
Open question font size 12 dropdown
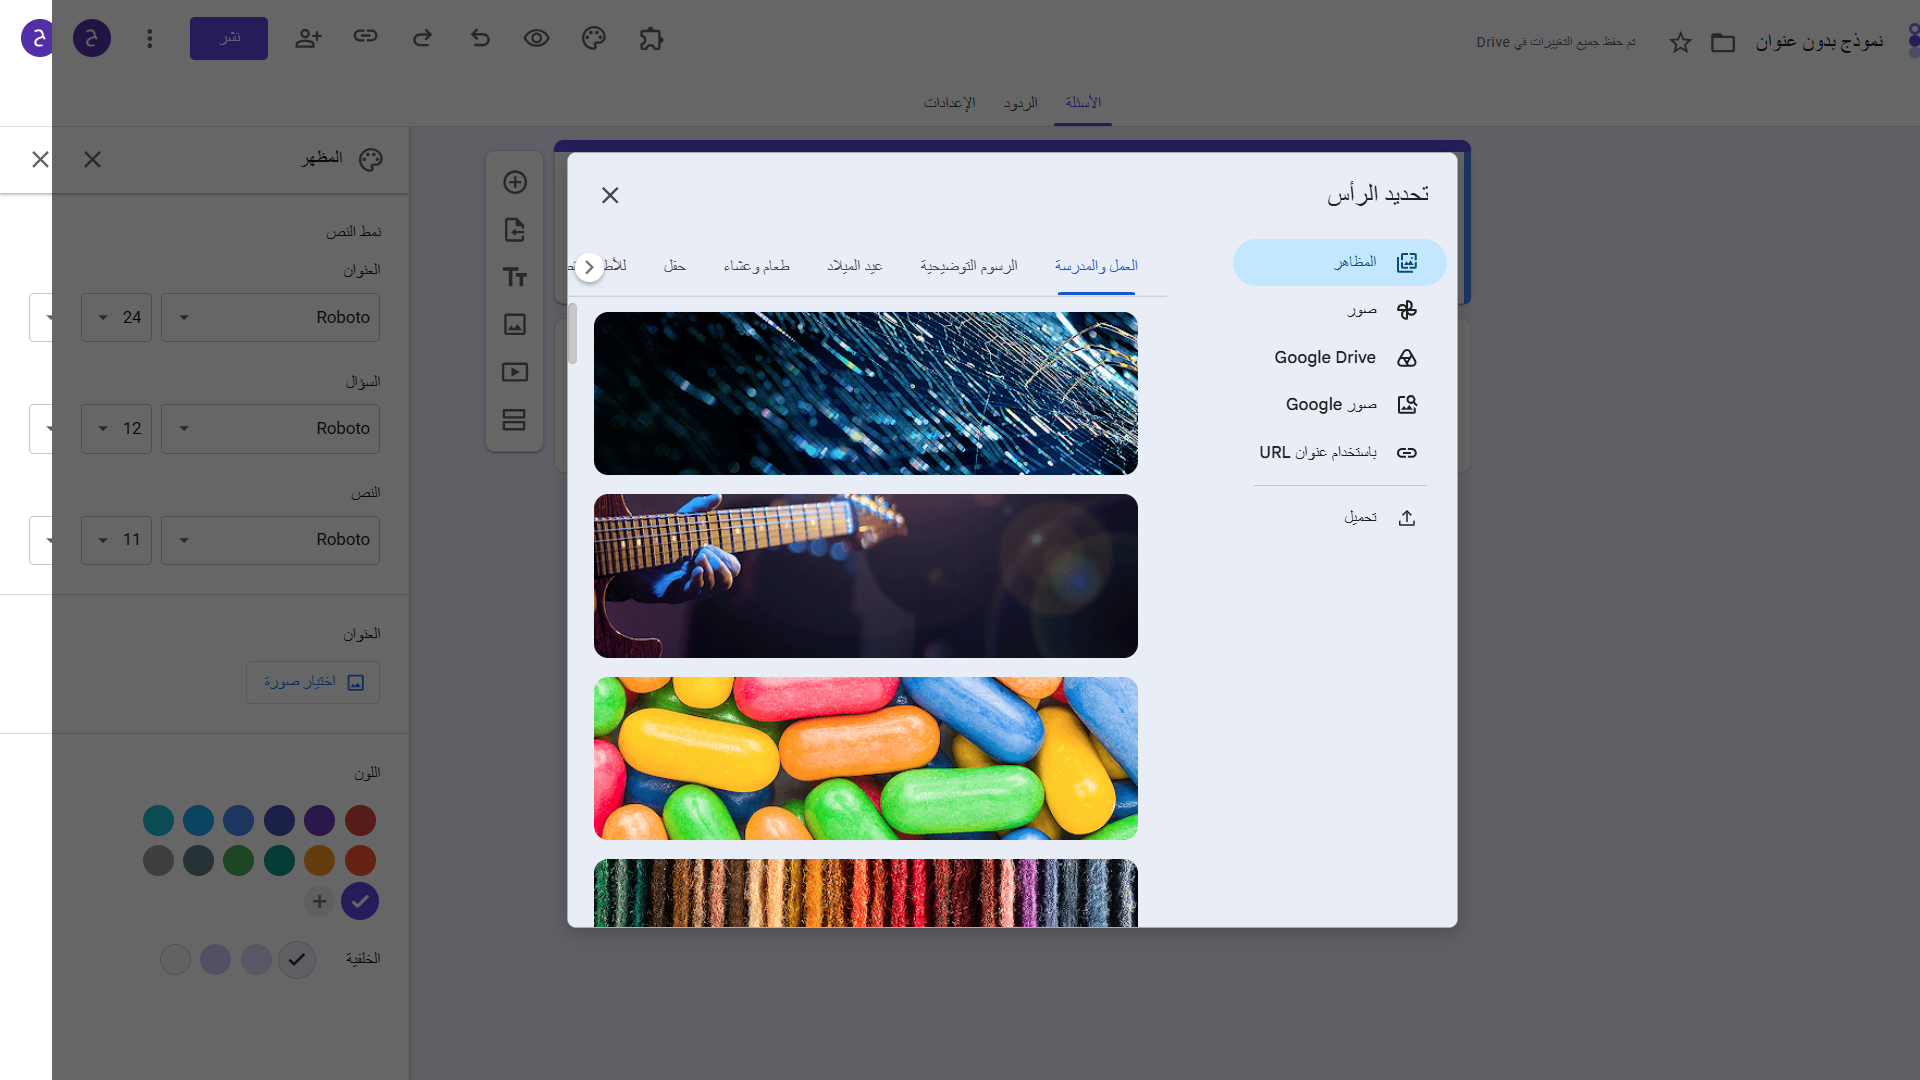[116, 429]
